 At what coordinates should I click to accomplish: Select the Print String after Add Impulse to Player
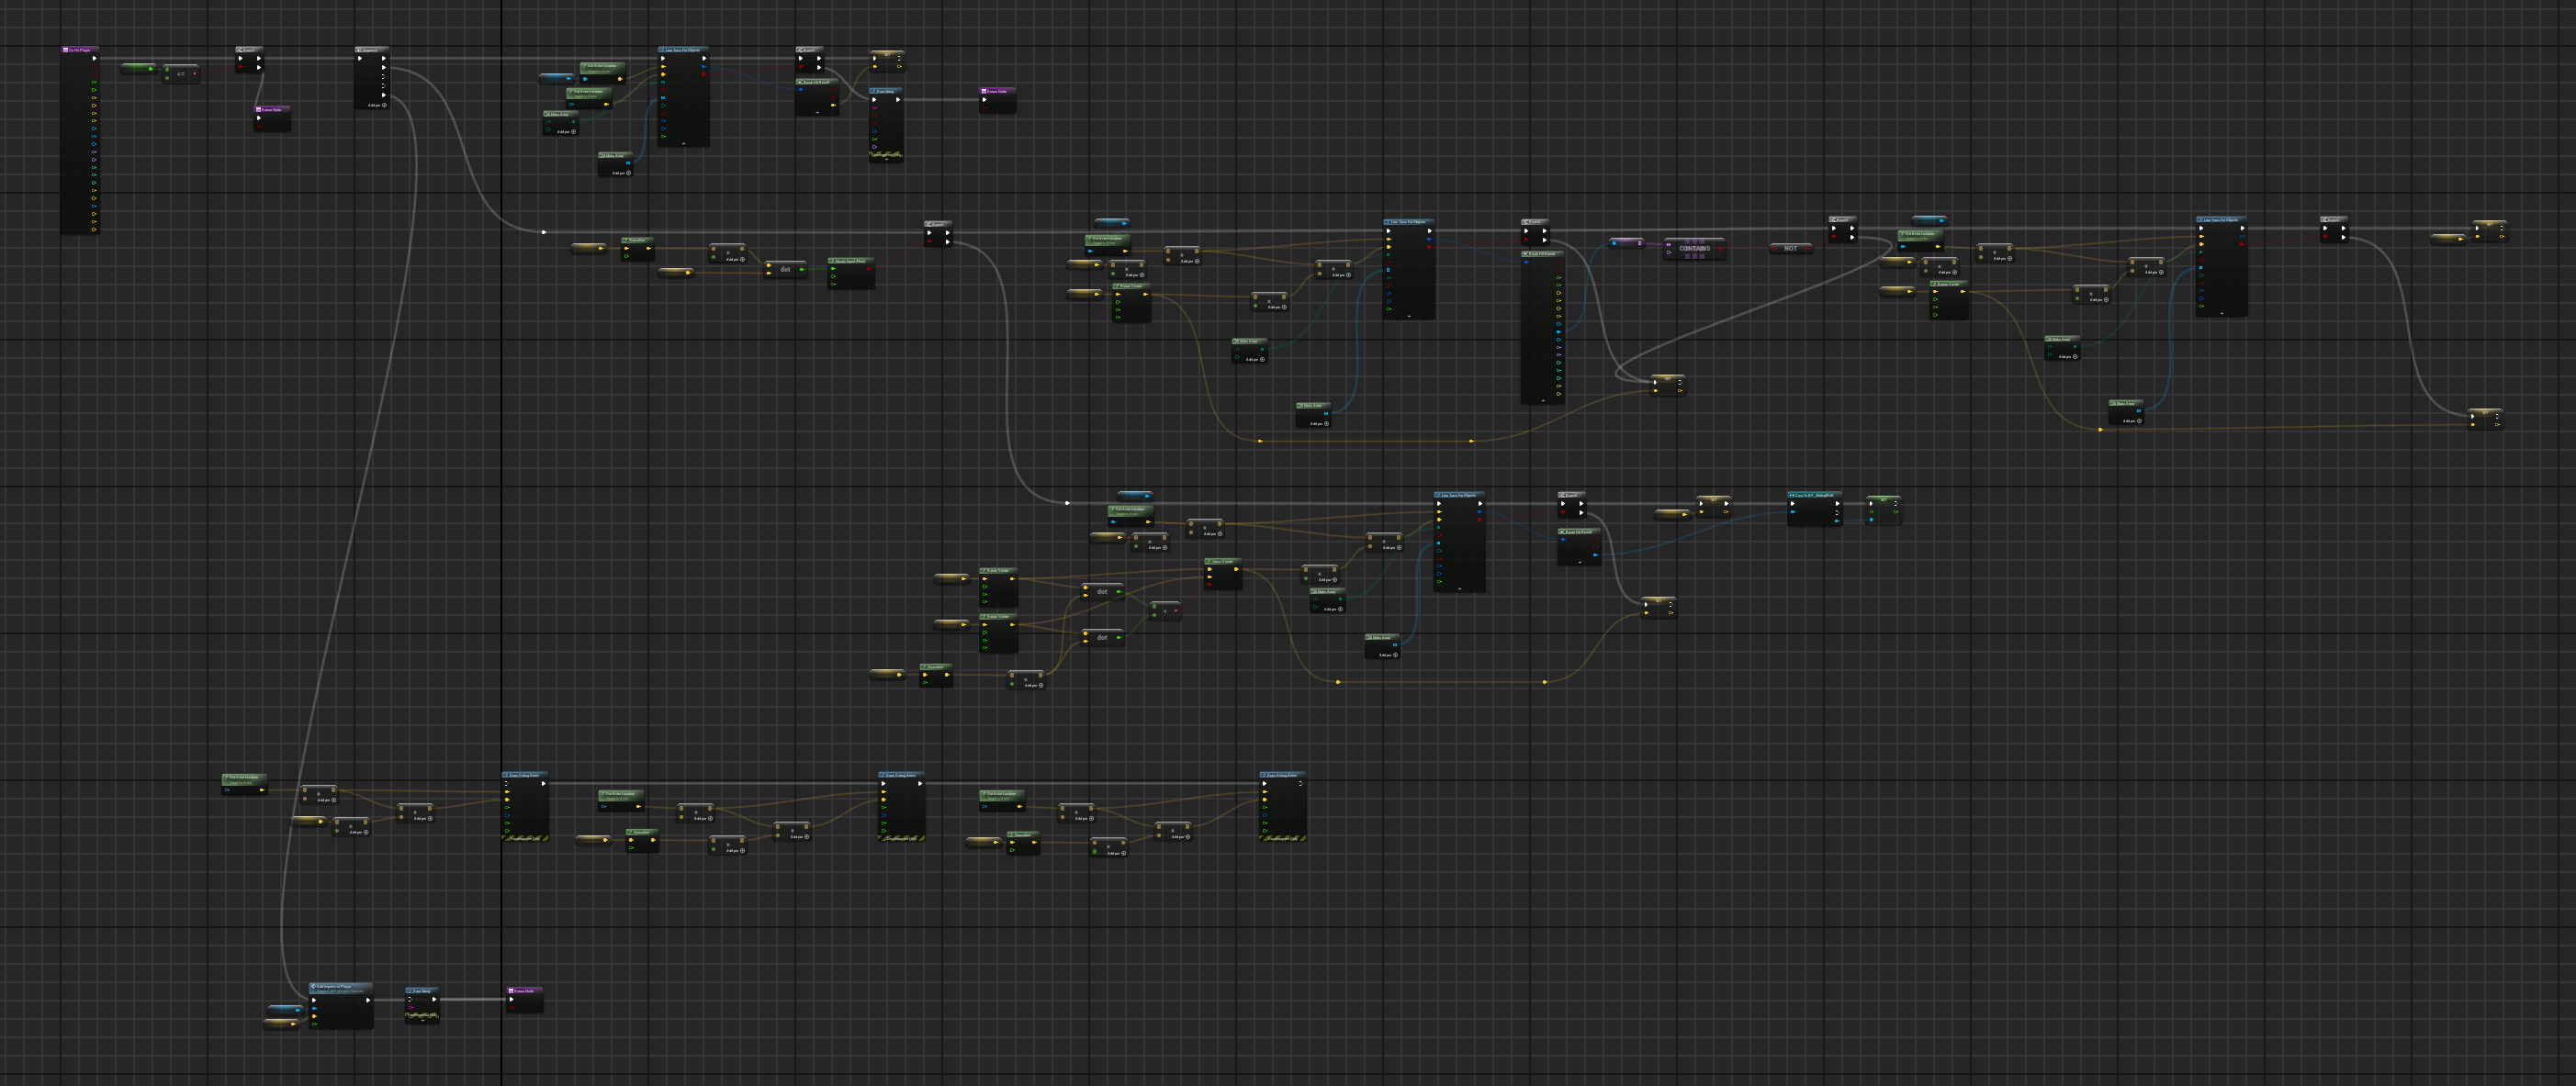coord(422,1005)
